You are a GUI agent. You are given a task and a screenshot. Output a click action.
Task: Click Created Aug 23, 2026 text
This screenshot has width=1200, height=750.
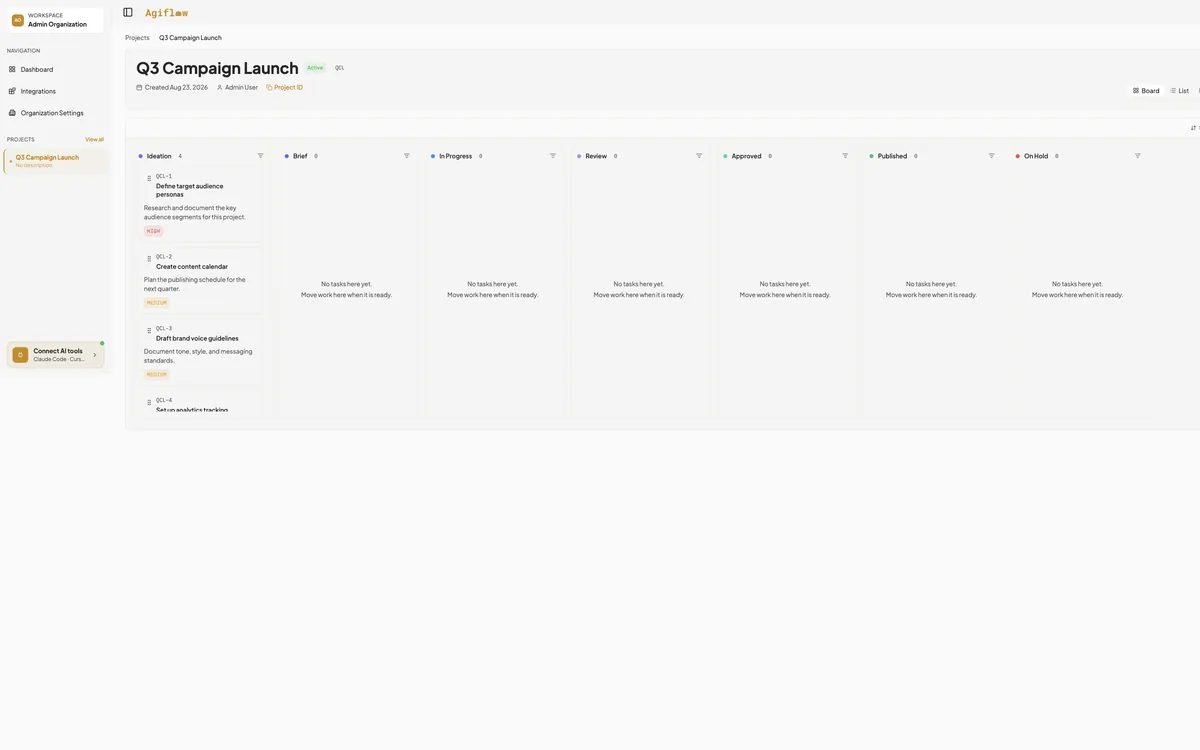tap(176, 88)
